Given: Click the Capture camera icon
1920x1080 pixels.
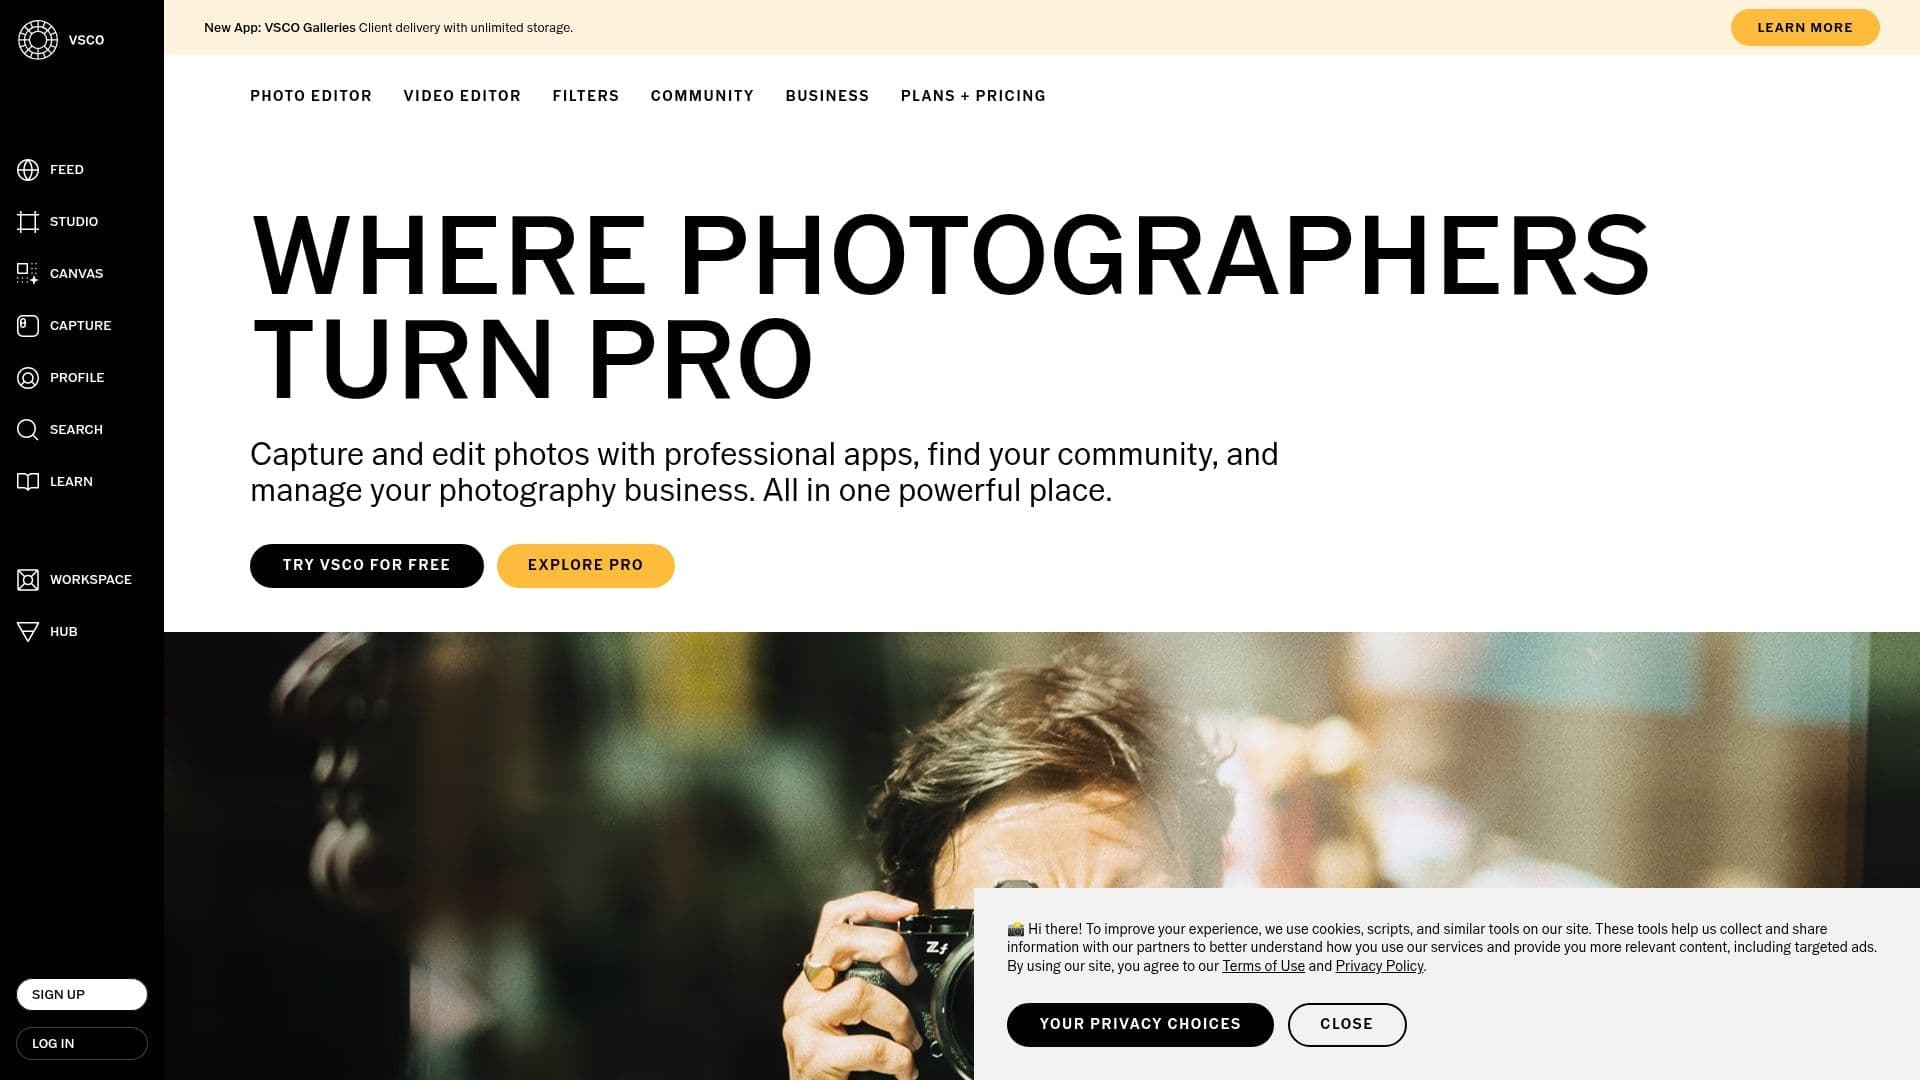Looking at the screenshot, I should tap(28, 326).
